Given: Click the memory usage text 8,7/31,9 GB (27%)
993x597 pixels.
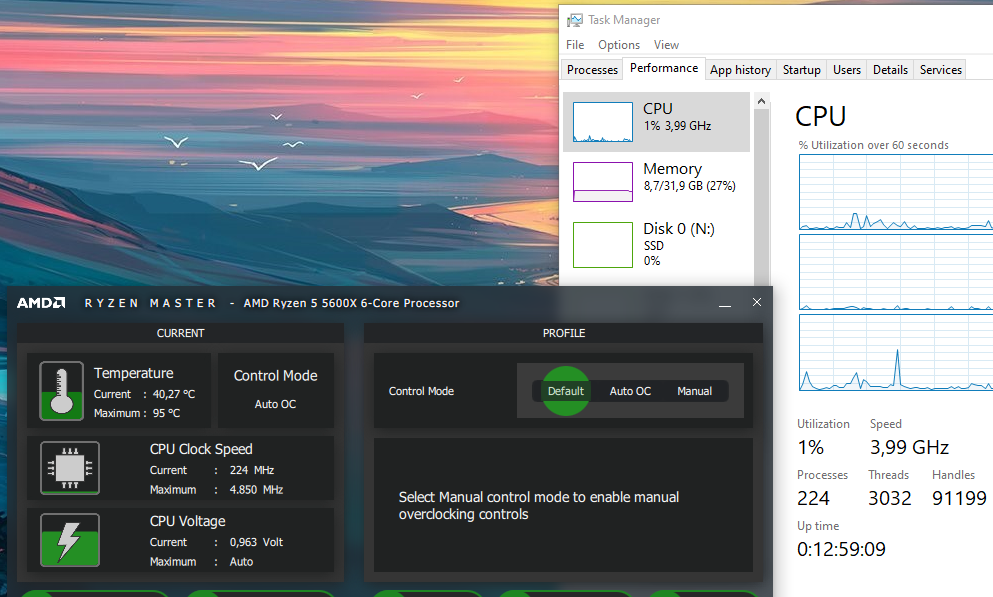Looking at the screenshot, I should point(690,185).
